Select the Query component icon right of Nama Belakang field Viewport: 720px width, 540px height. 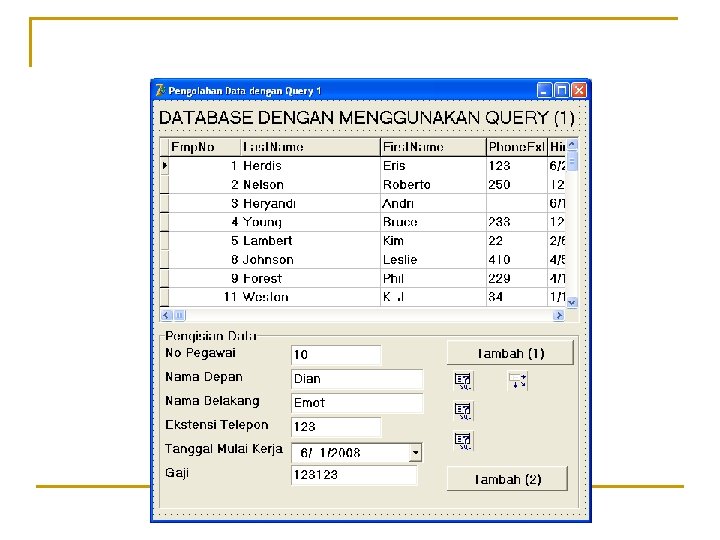[x=463, y=411]
